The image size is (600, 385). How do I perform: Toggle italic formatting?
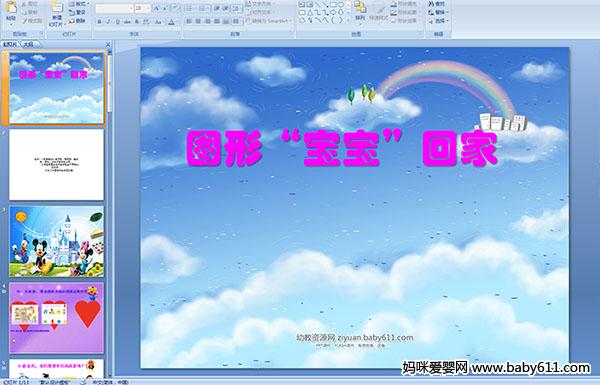[x=108, y=22]
